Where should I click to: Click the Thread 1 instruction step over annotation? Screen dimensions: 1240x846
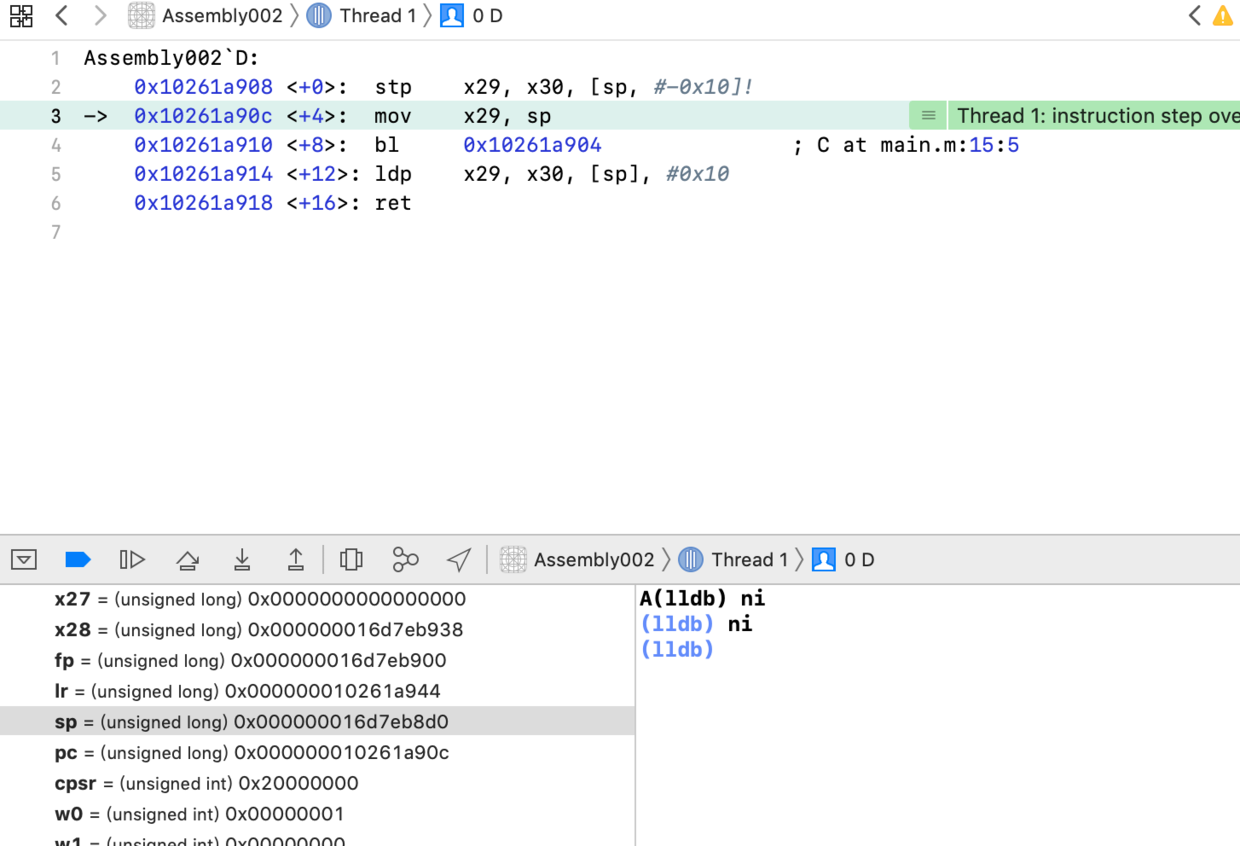(x=1095, y=116)
